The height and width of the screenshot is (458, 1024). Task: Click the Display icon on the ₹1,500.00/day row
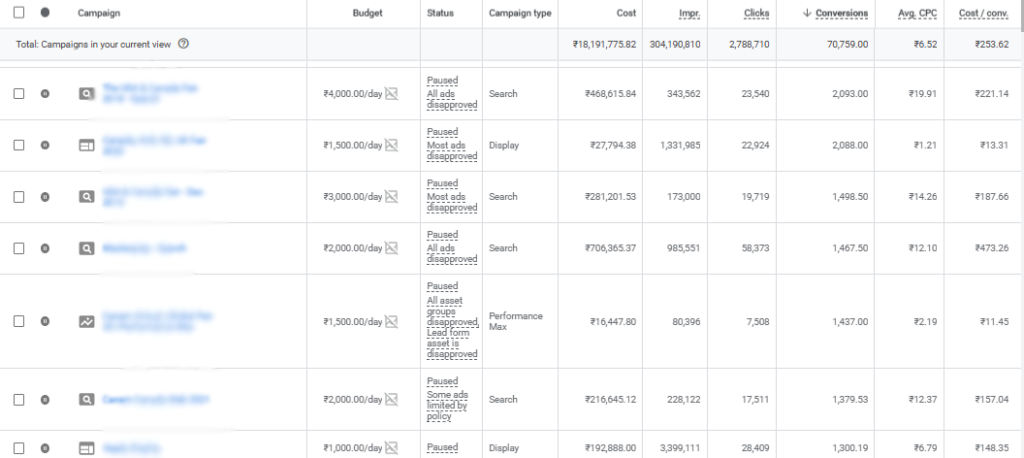pos(87,145)
